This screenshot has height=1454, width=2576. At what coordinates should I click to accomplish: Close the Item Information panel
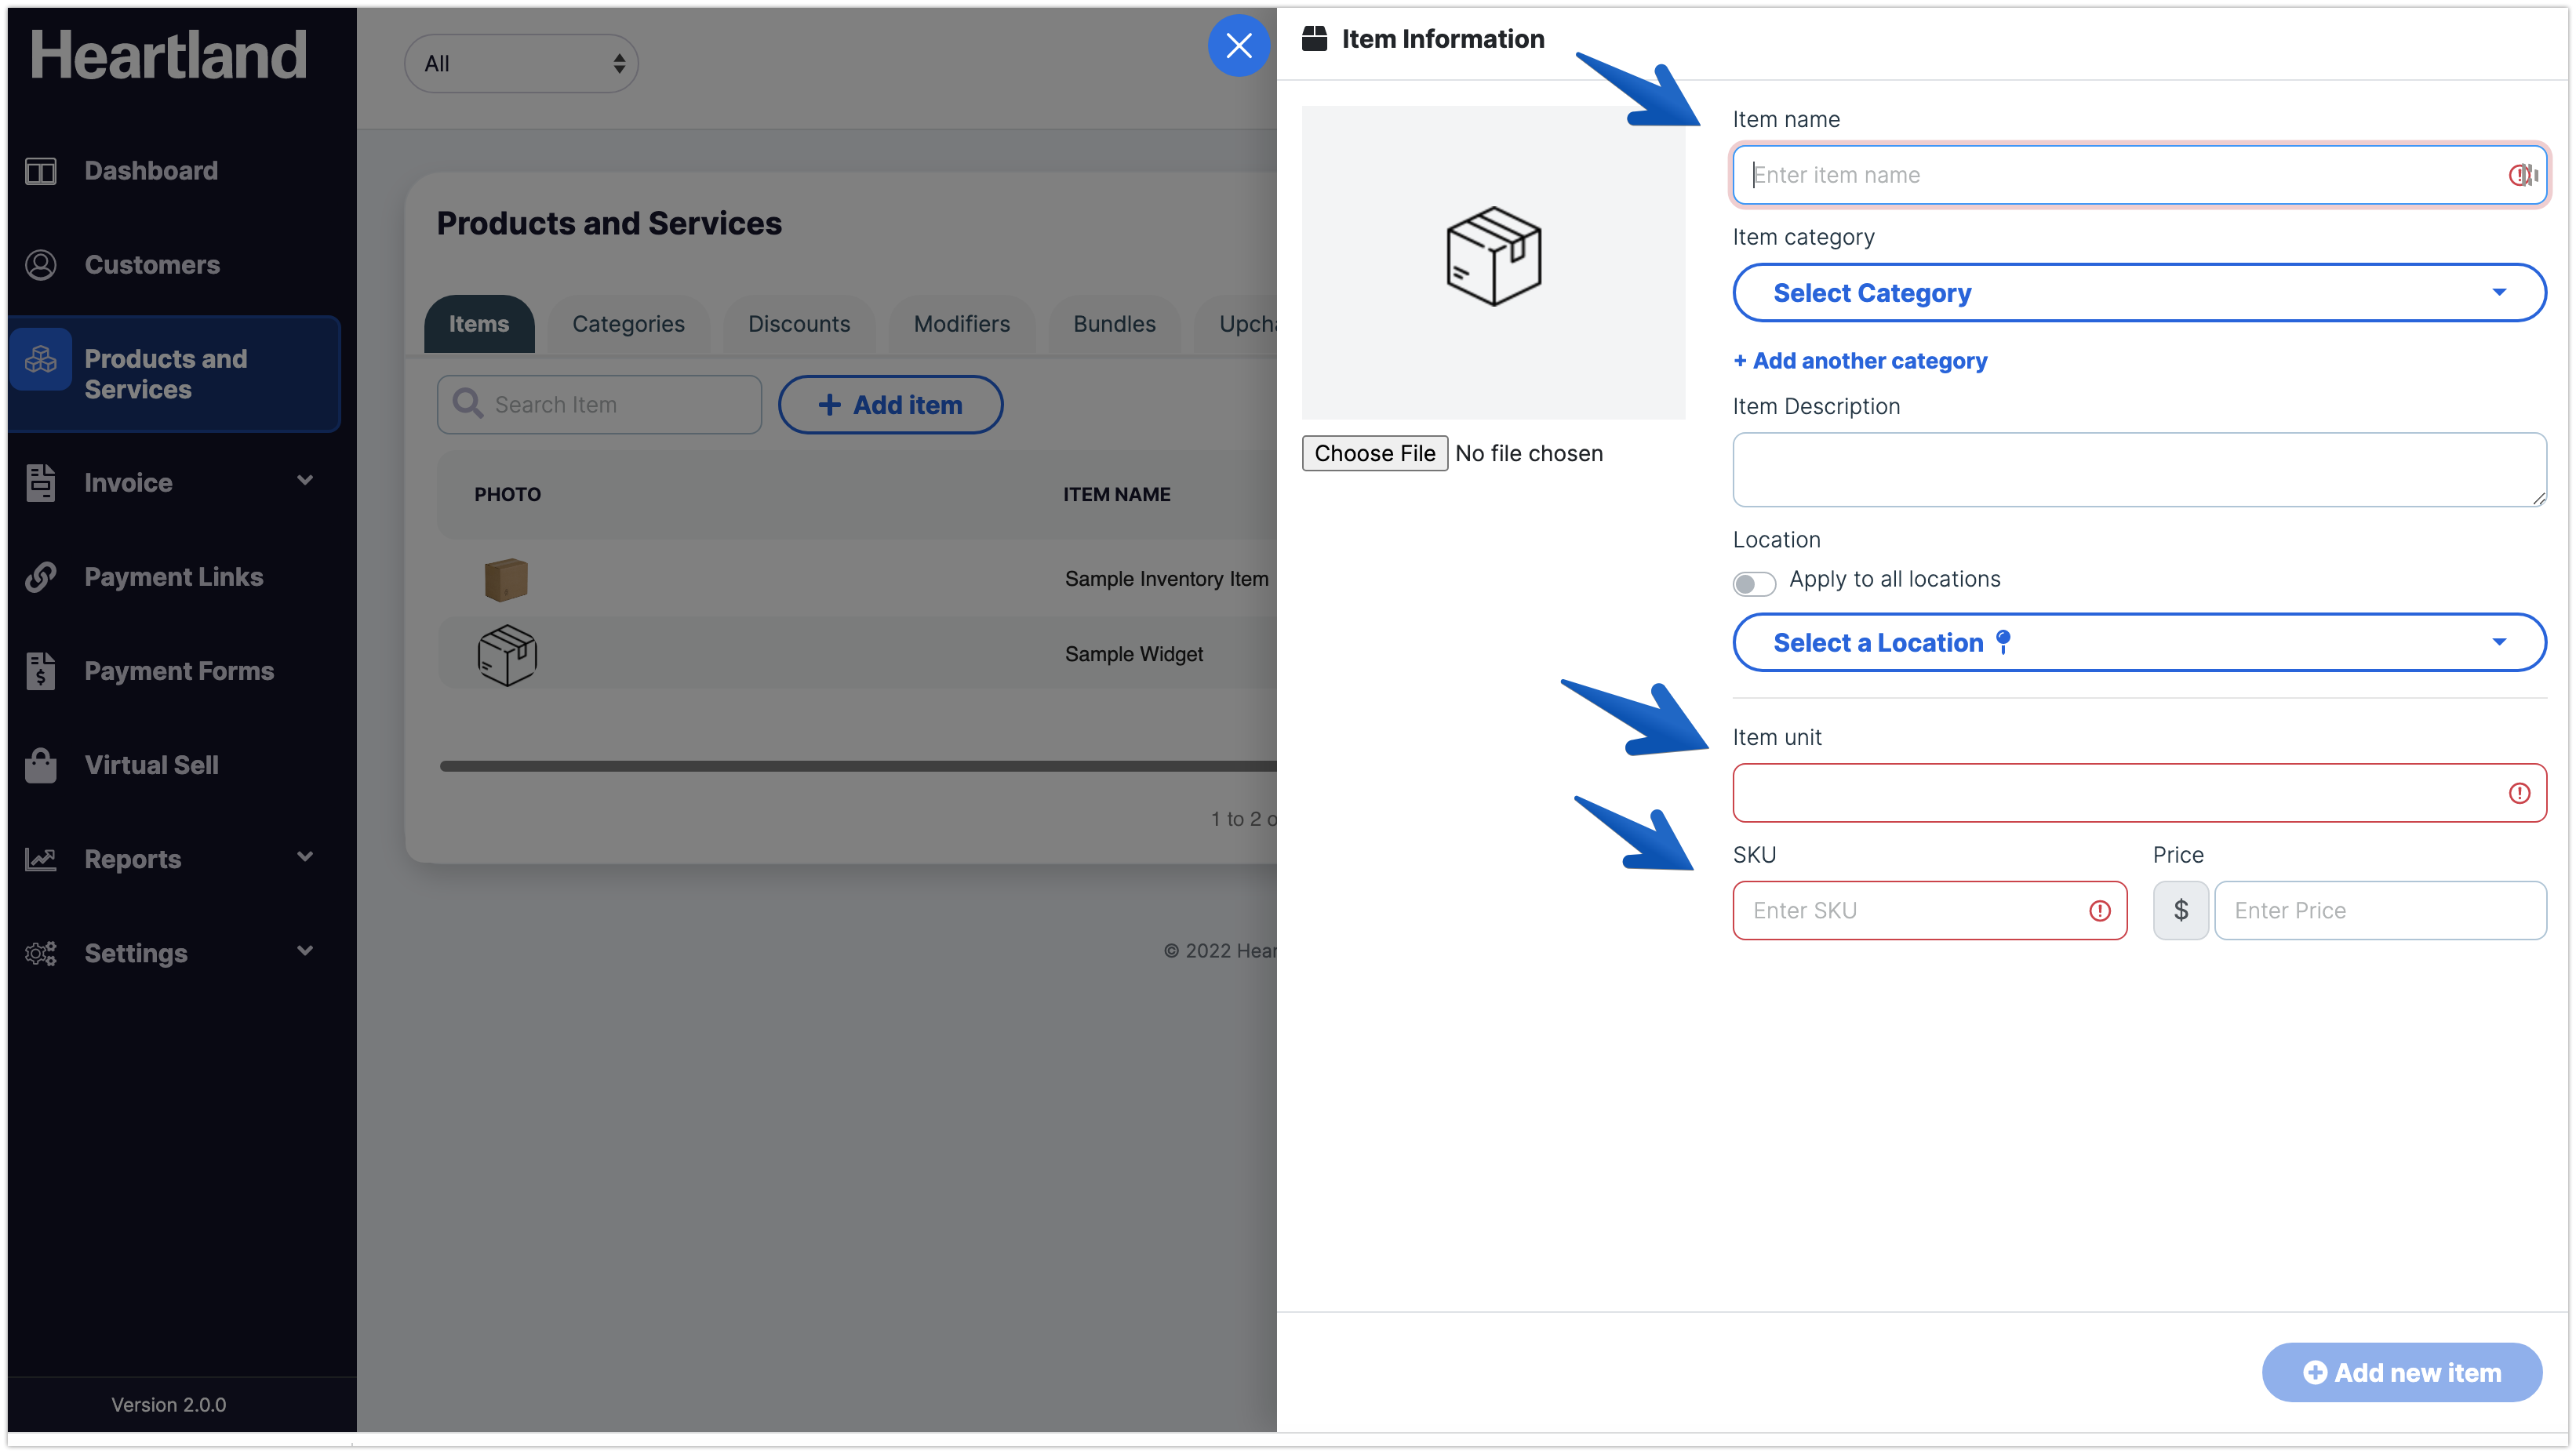(x=1238, y=45)
